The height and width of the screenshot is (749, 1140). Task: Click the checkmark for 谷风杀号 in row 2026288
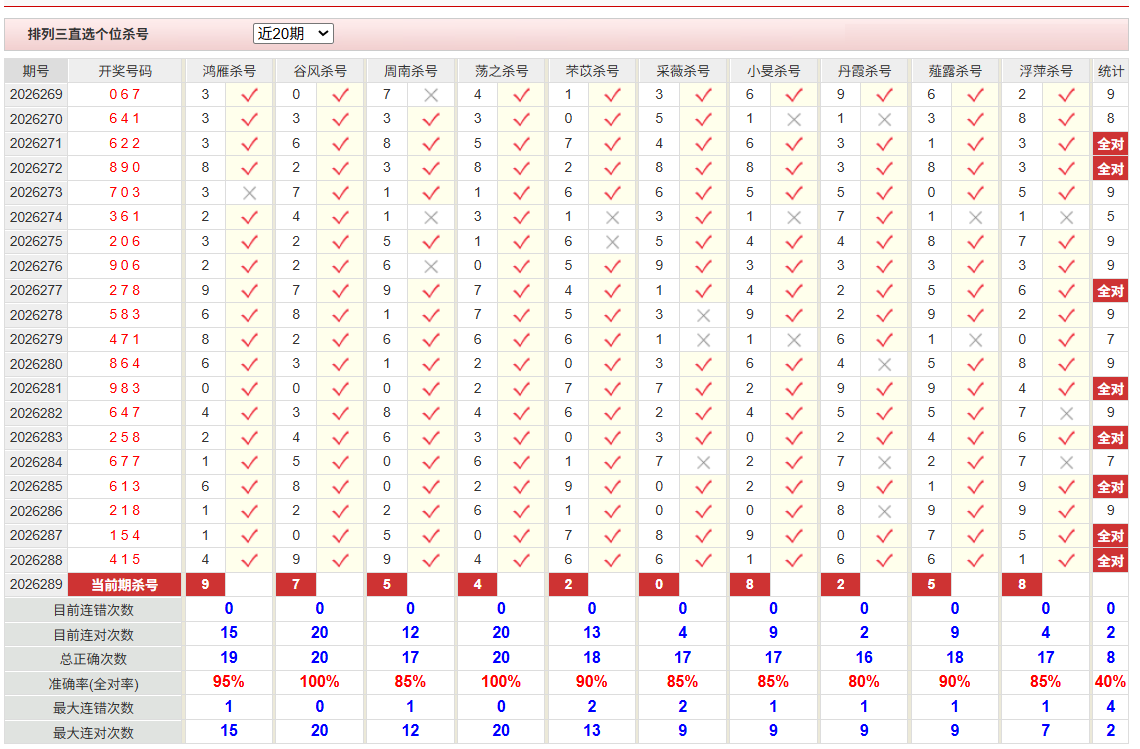[x=340, y=560]
